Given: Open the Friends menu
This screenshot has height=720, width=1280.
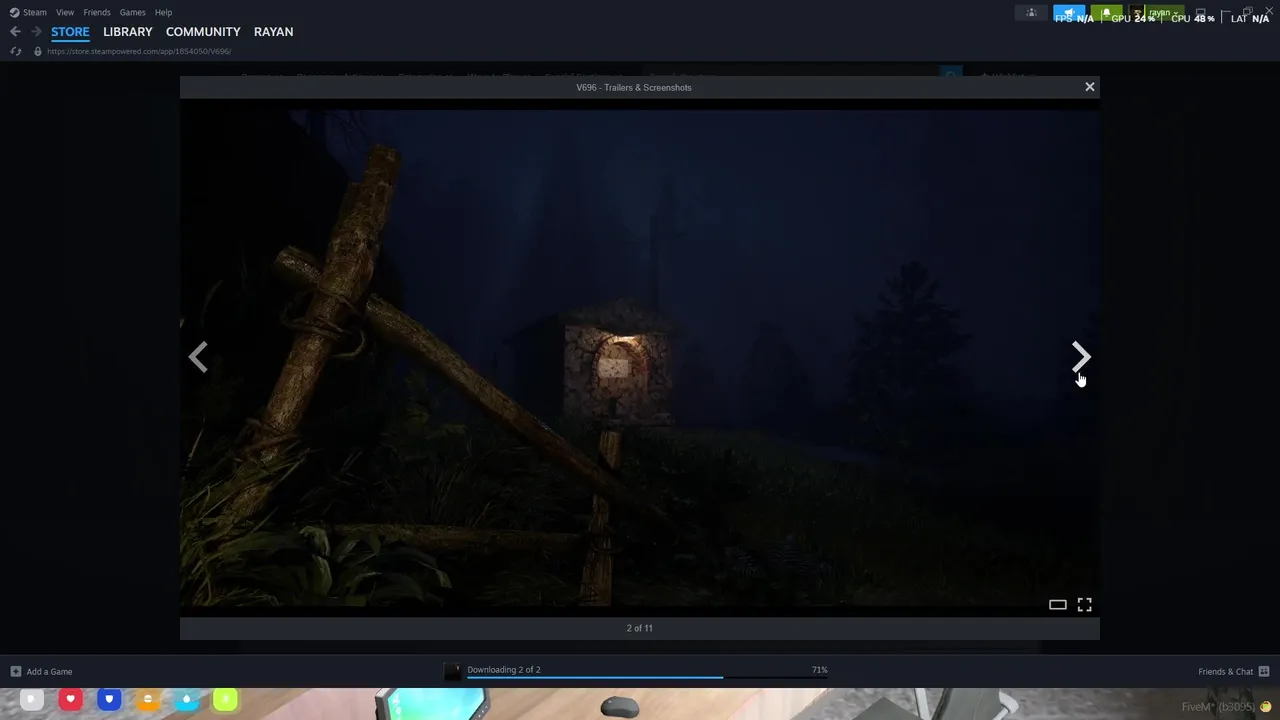Looking at the screenshot, I should click(97, 12).
